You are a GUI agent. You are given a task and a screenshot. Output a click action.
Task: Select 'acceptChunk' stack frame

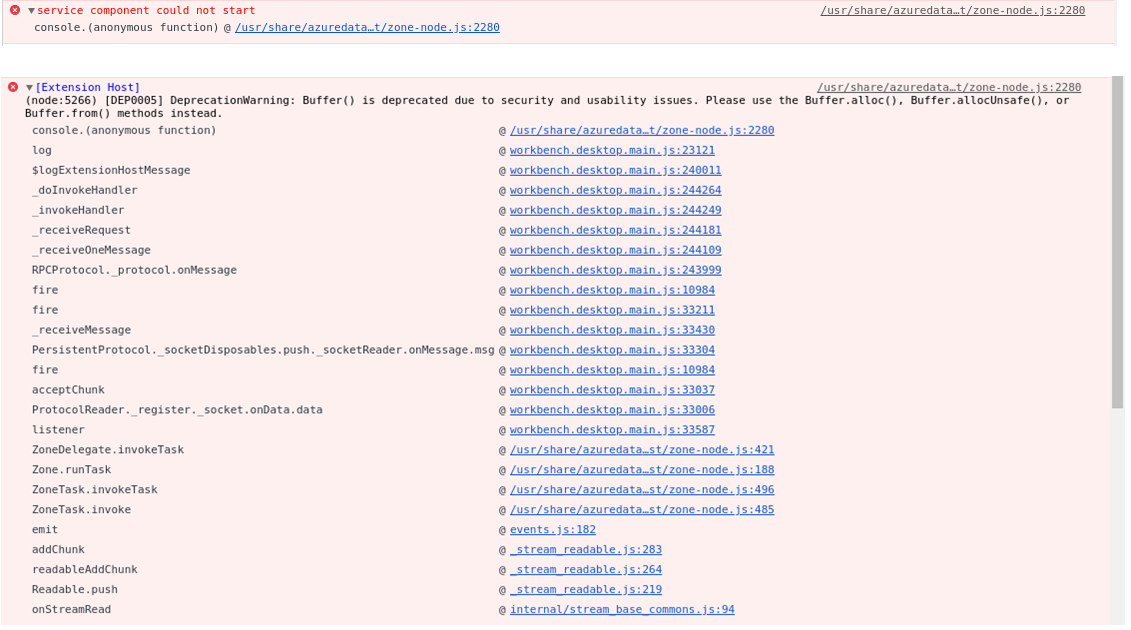click(68, 390)
